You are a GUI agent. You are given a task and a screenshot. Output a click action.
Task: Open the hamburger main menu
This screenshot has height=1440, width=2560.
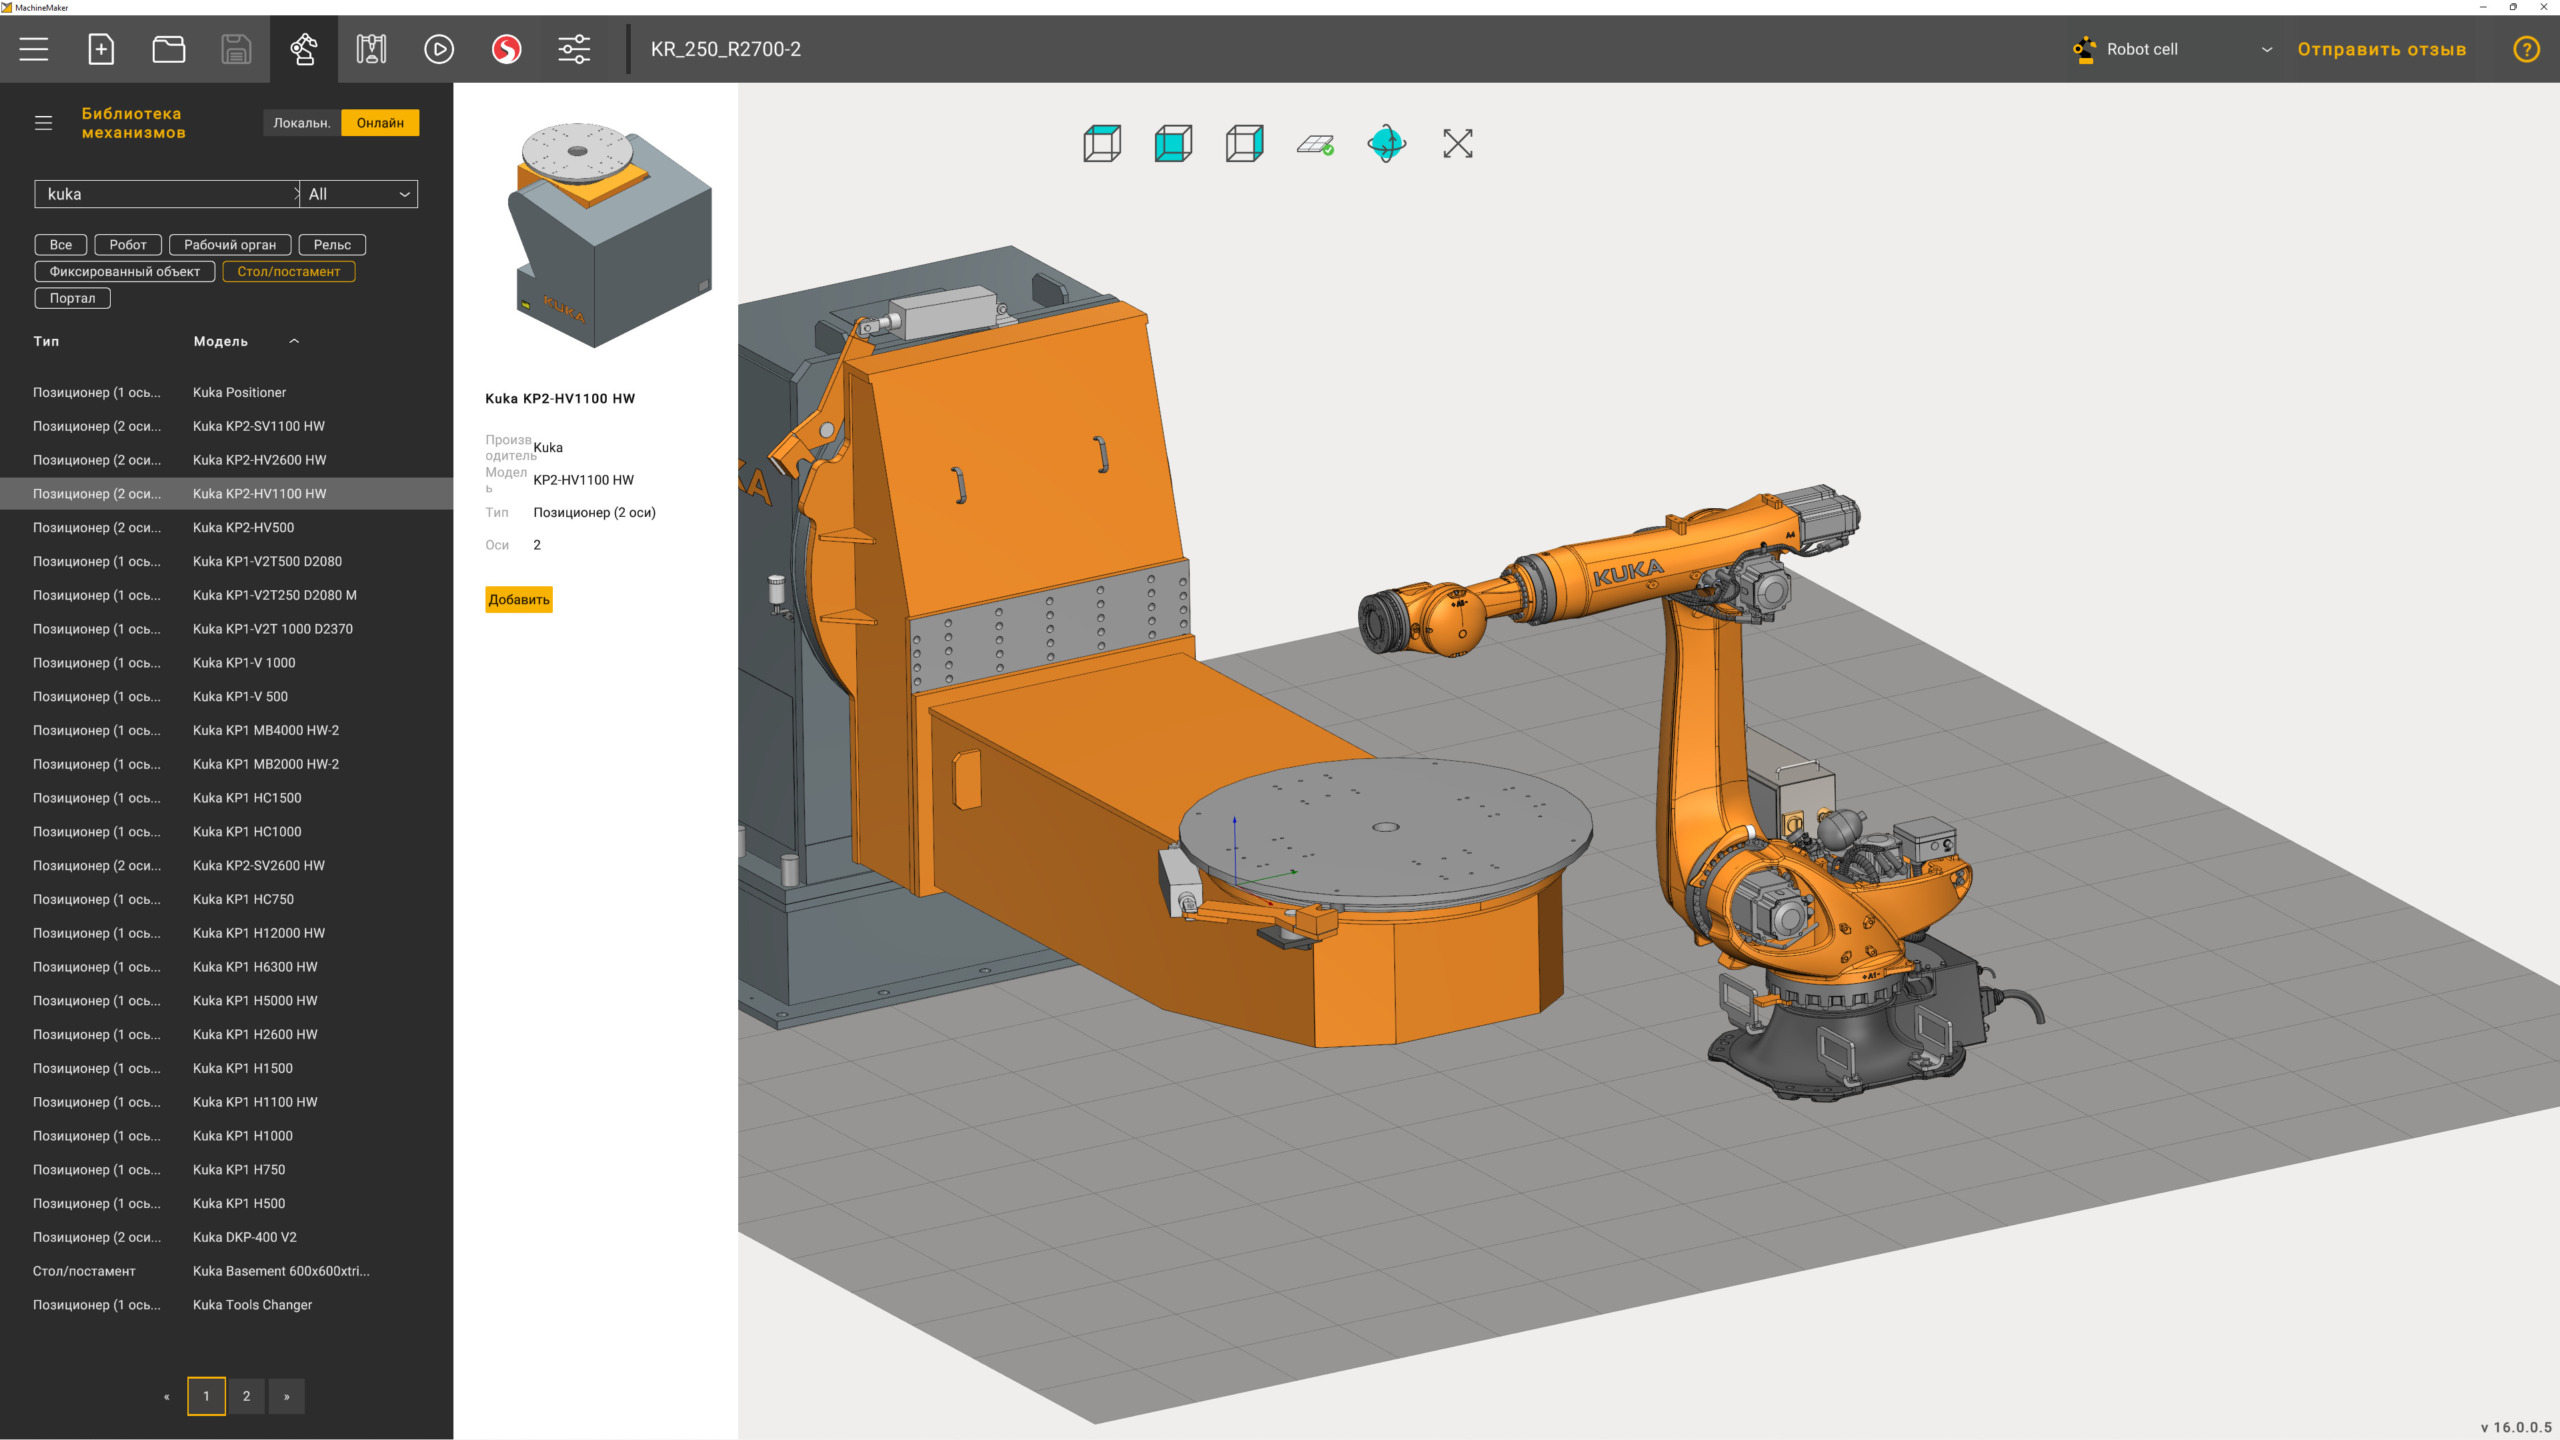[34, 49]
